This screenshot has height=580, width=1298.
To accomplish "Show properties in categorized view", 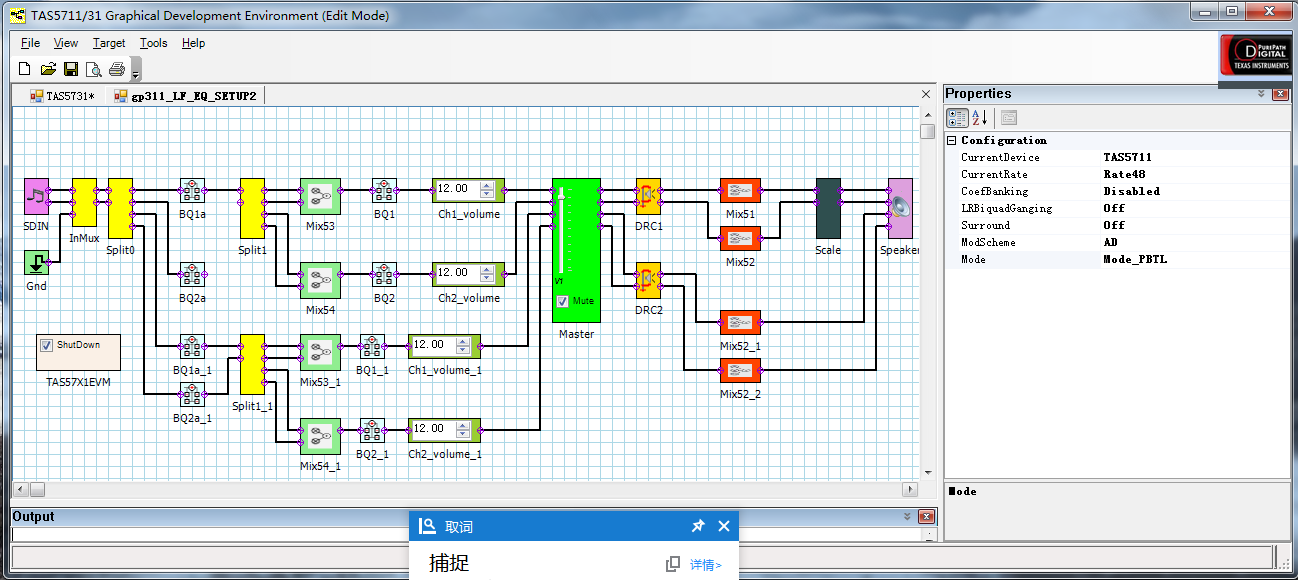I will click(x=957, y=117).
